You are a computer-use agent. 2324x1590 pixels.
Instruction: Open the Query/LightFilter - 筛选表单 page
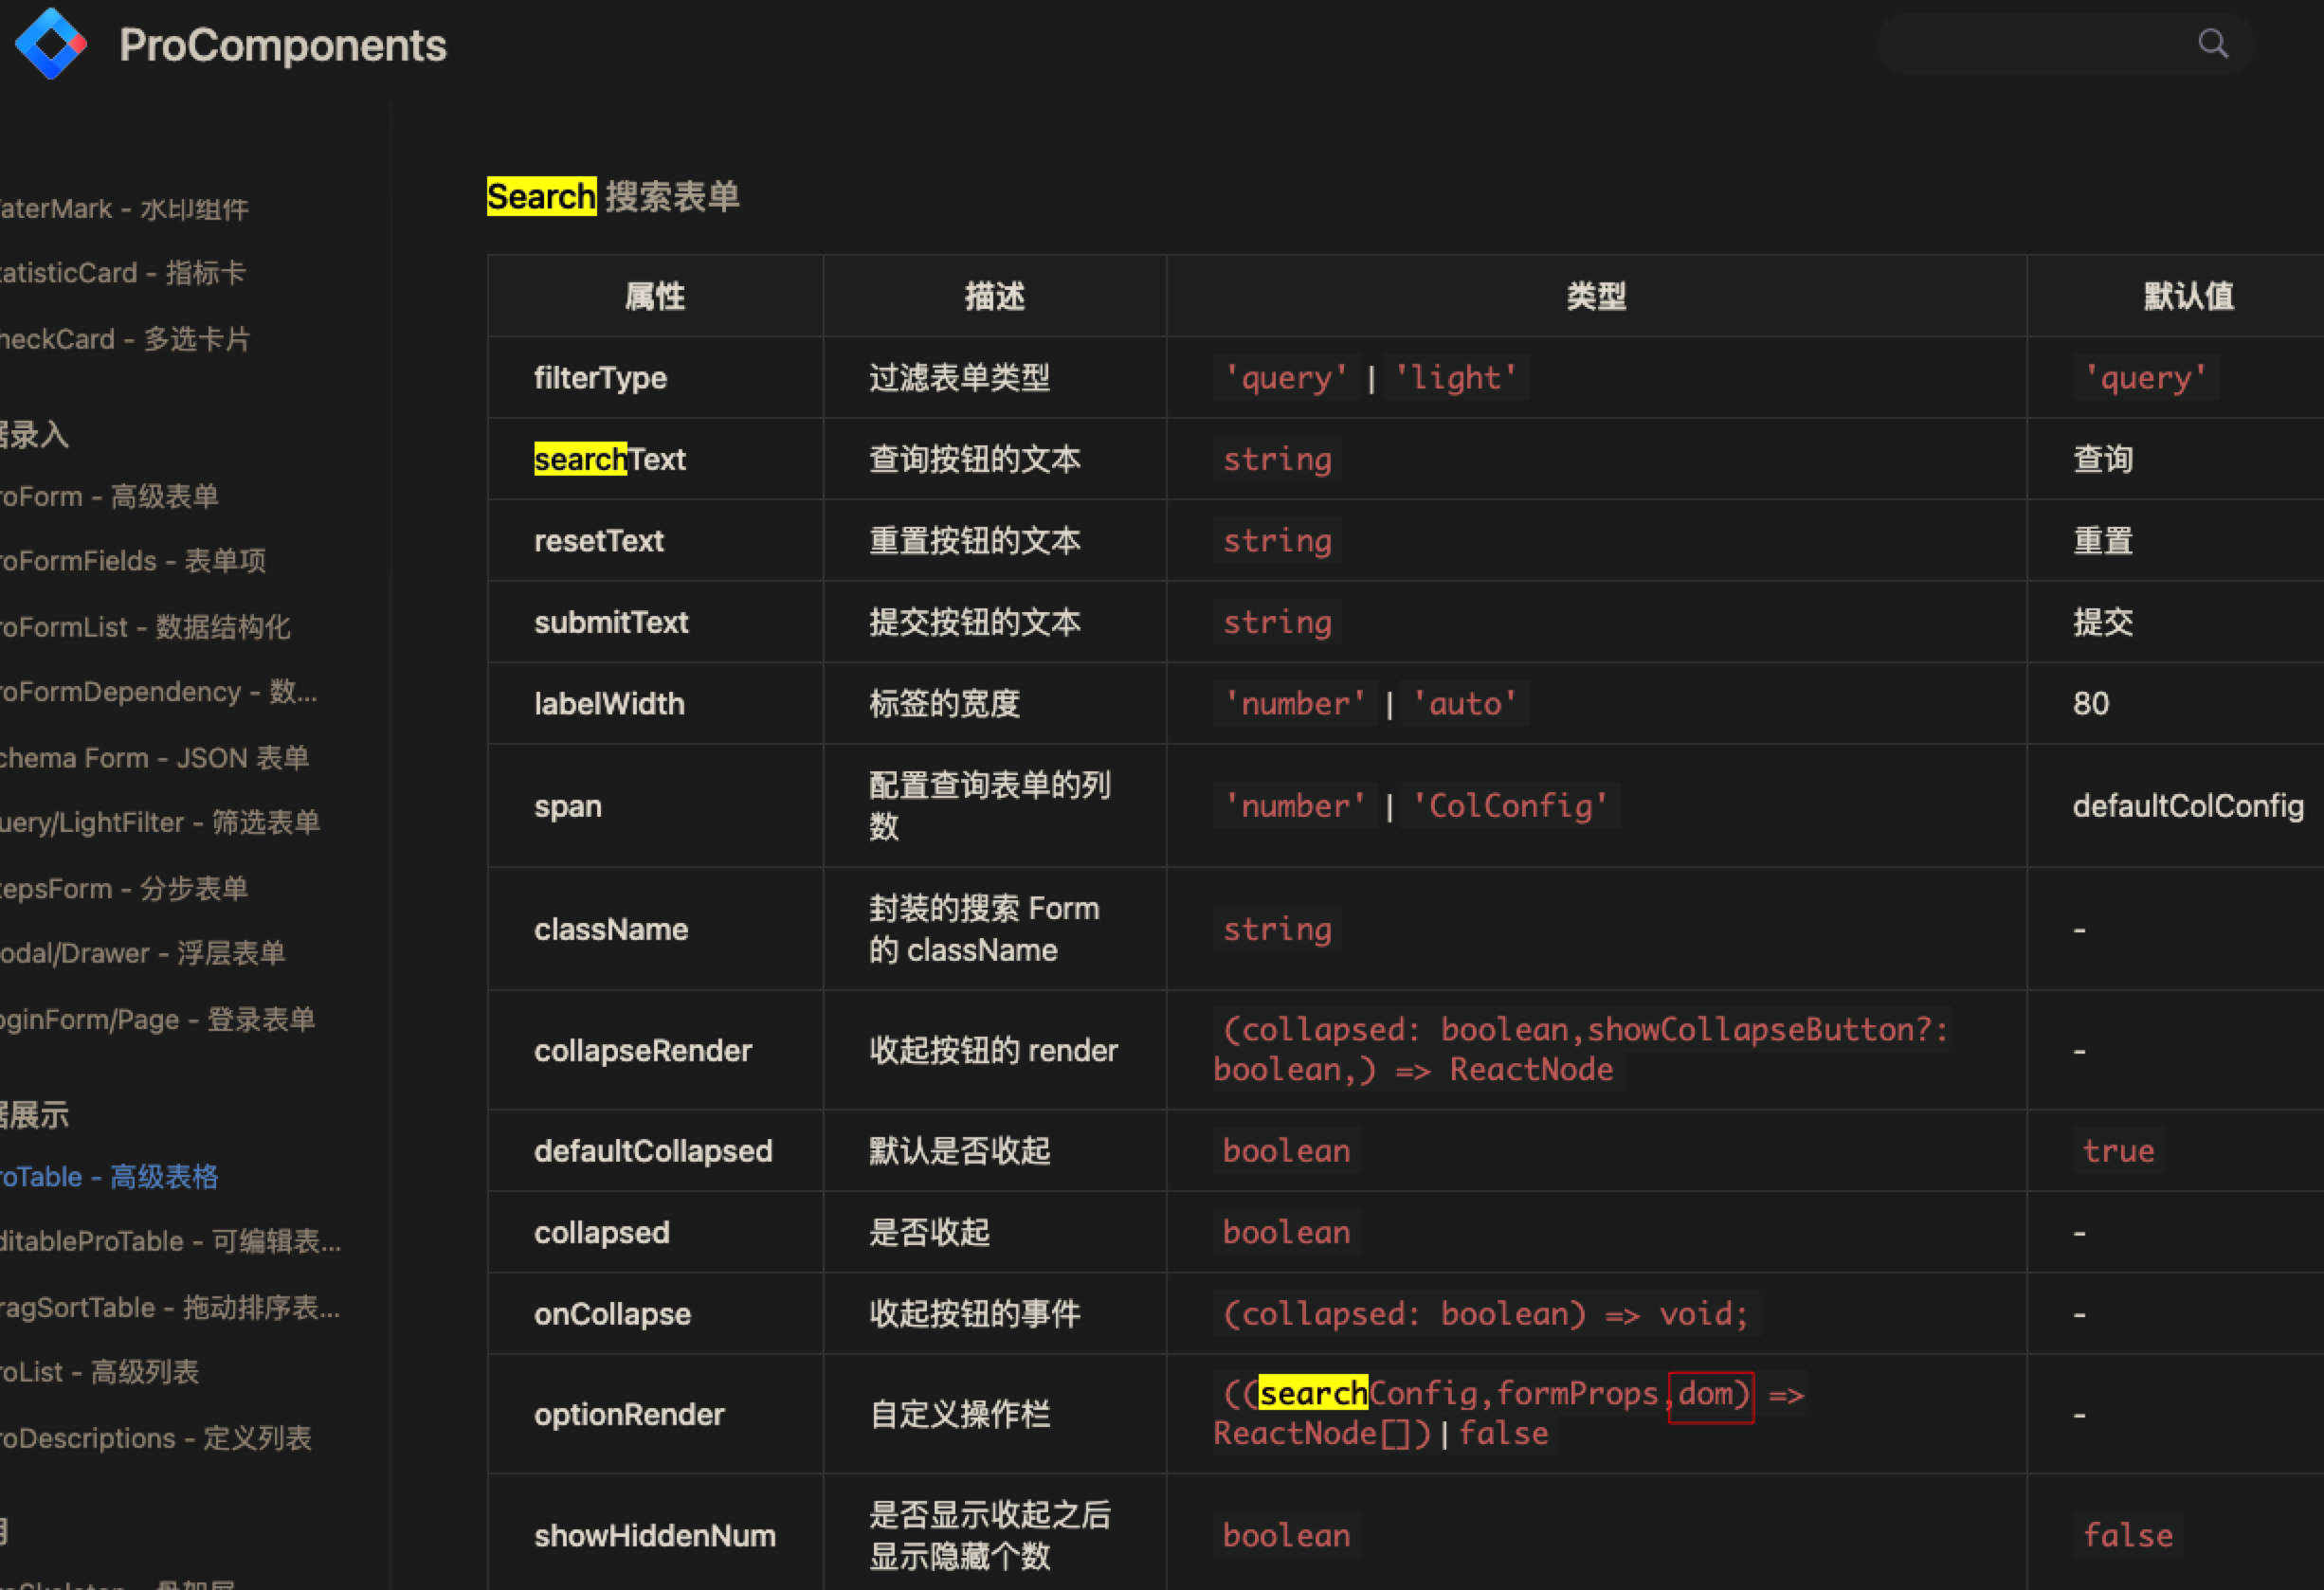click(x=160, y=822)
